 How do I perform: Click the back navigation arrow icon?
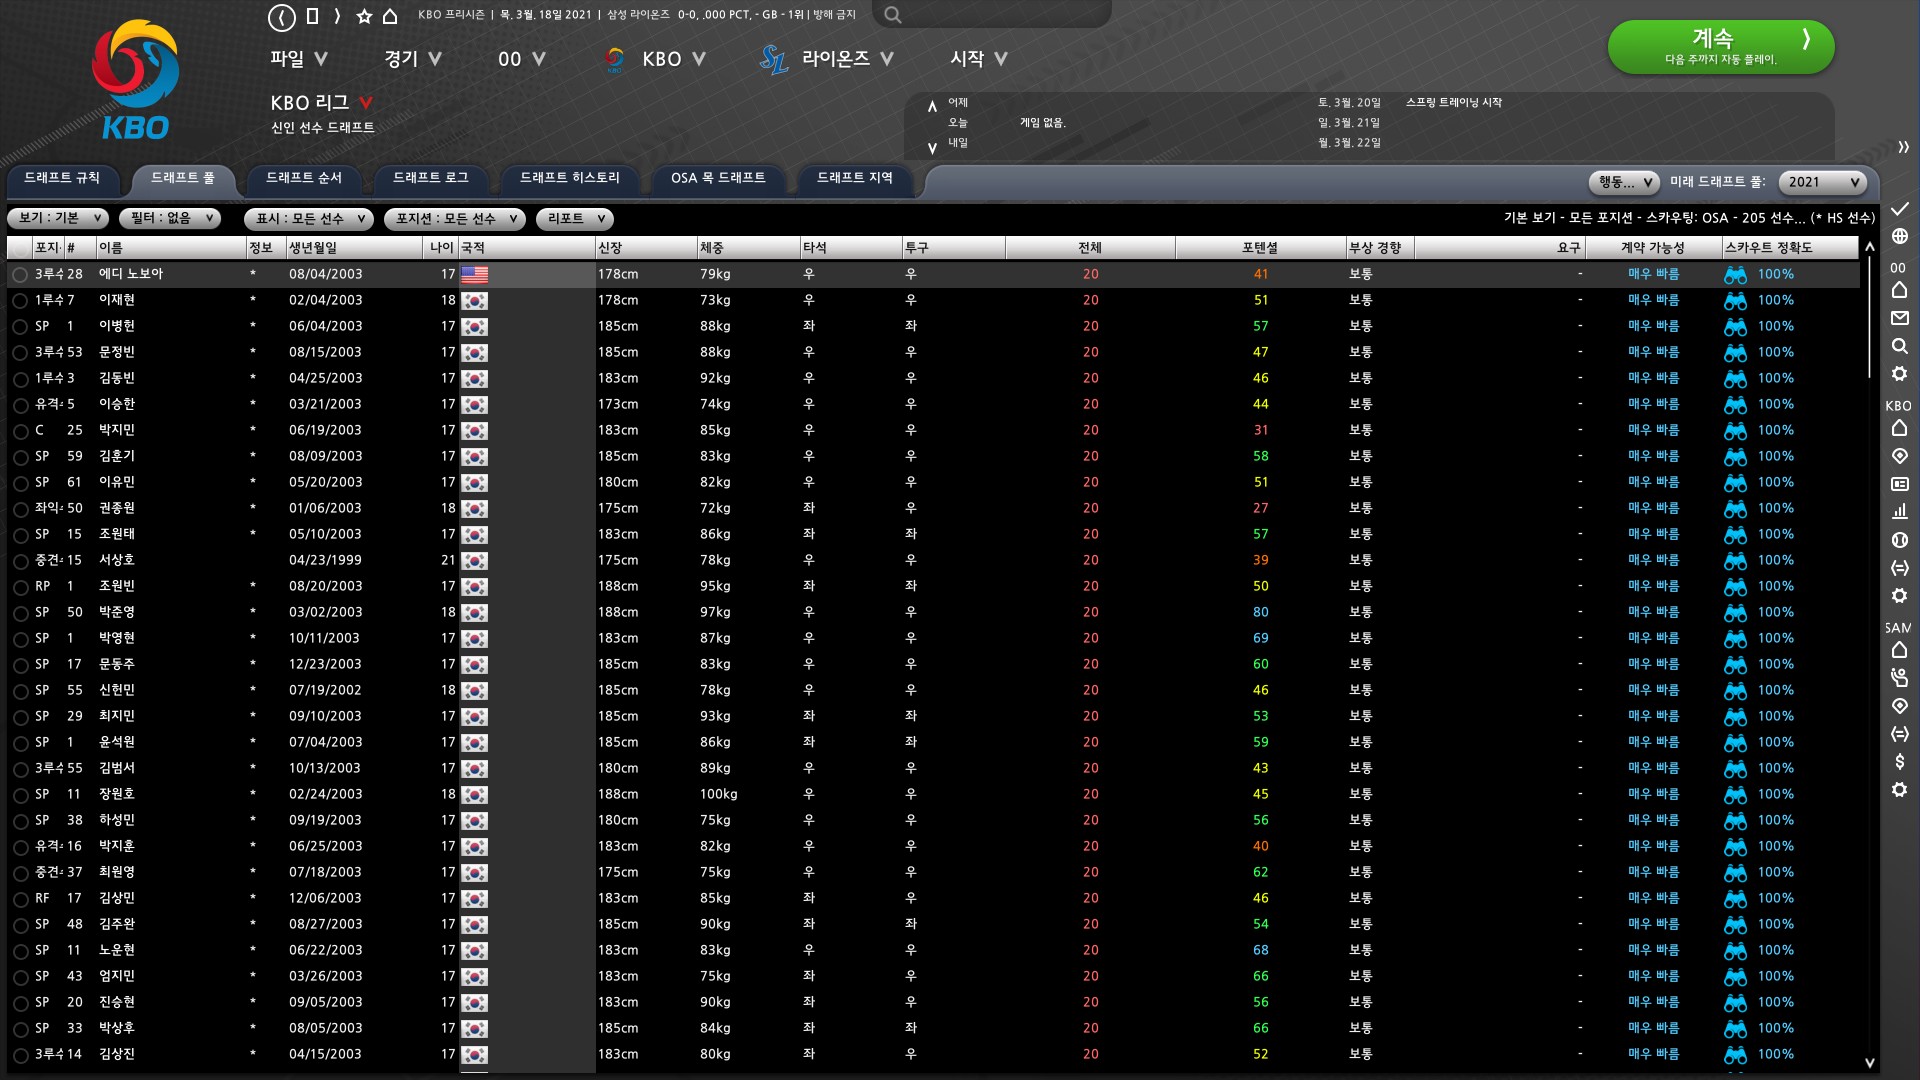click(x=282, y=17)
